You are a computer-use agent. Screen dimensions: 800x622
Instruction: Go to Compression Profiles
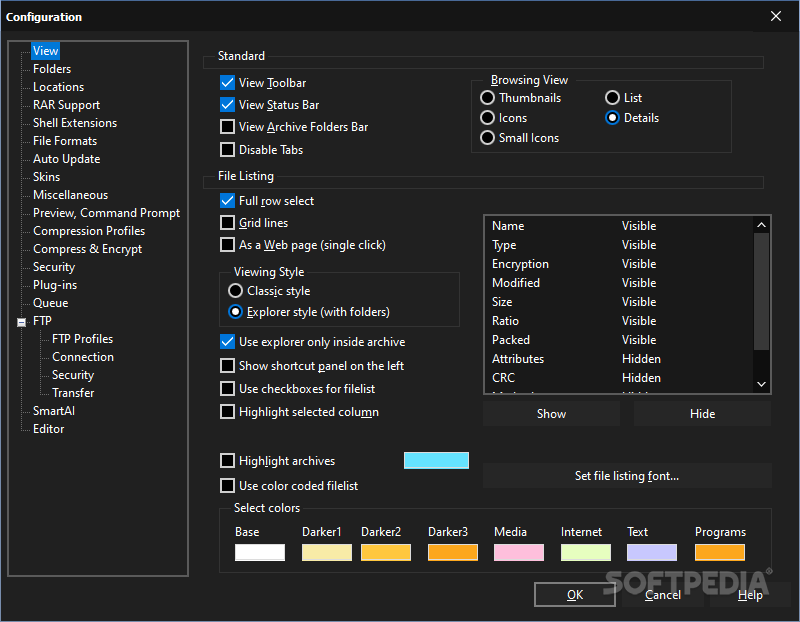pos(89,231)
